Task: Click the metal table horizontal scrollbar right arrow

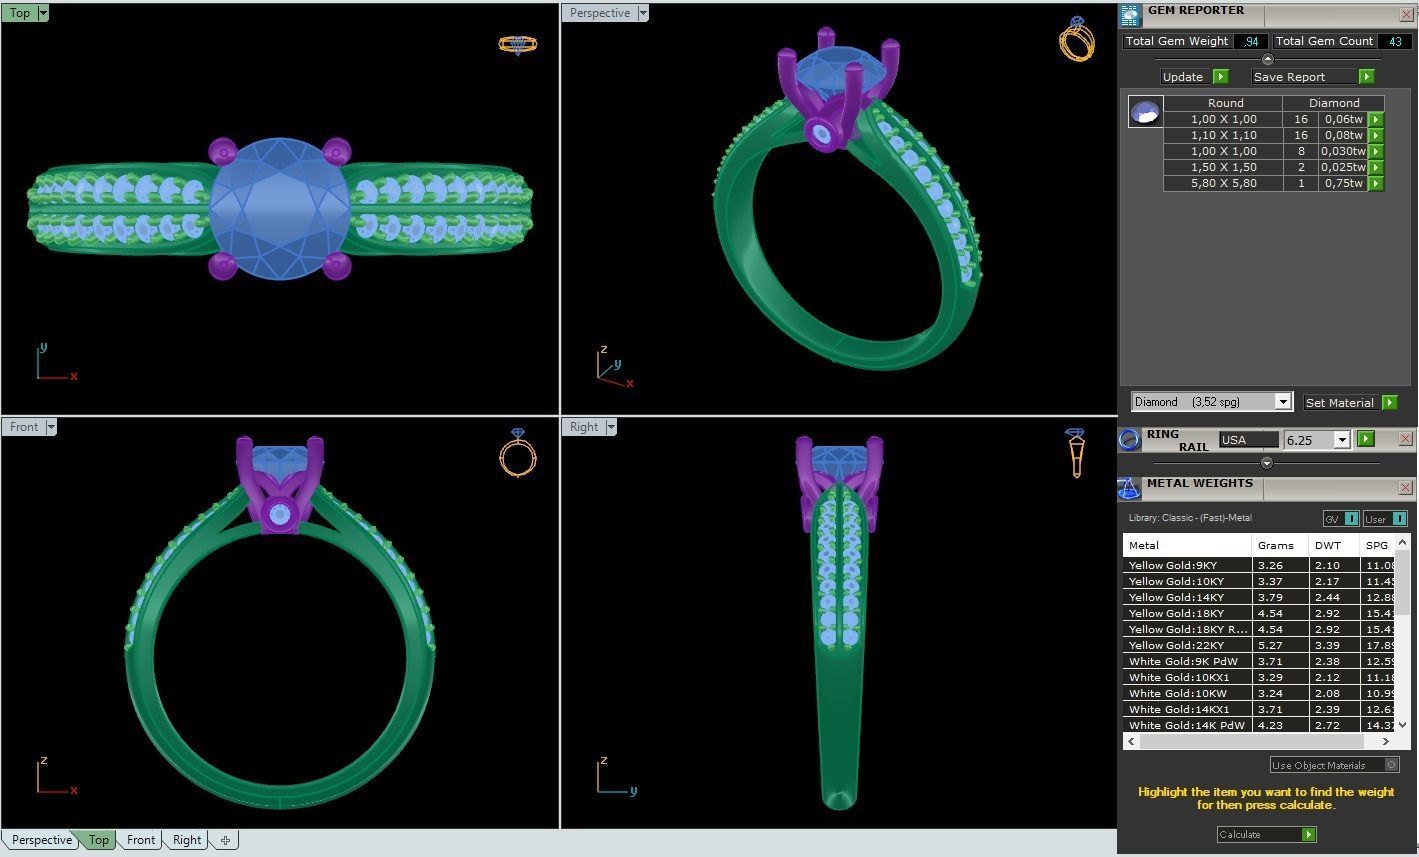Action: pos(1386,741)
